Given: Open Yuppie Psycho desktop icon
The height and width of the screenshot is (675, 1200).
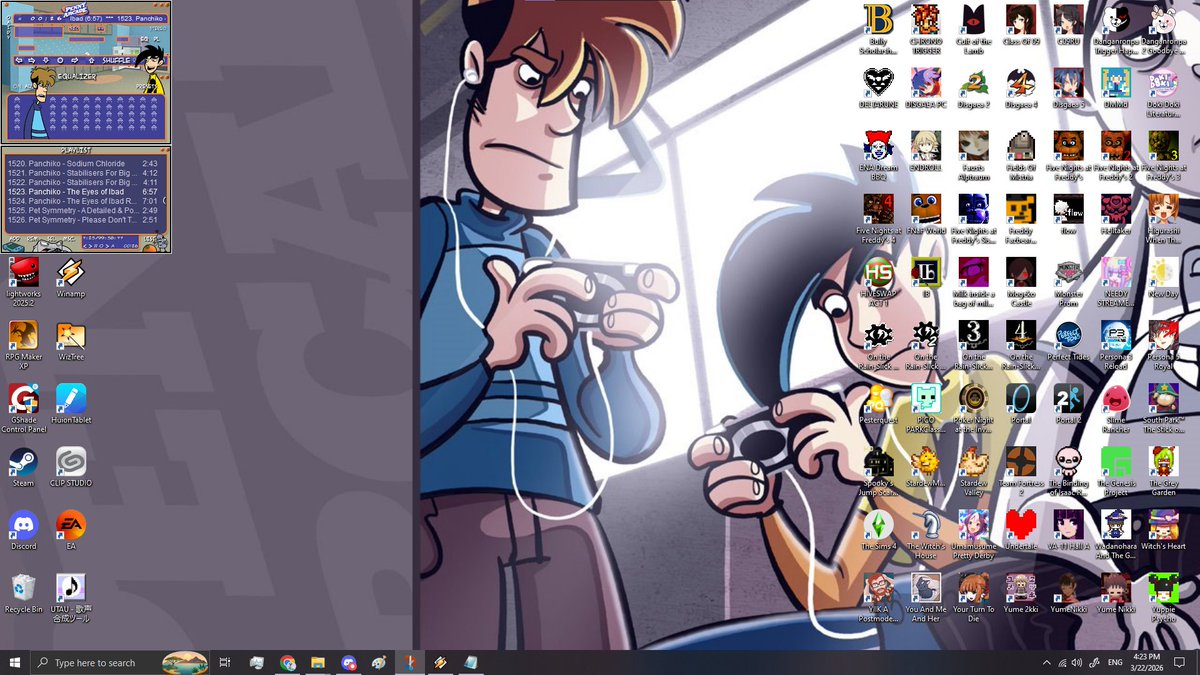Looking at the screenshot, I should (1164, 597).
